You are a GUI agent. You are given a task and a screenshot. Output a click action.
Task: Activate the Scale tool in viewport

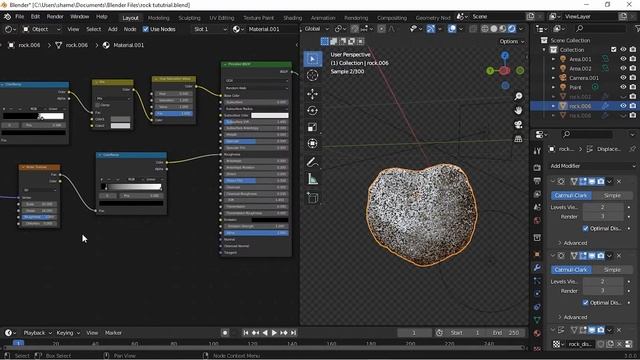(312, 127)
